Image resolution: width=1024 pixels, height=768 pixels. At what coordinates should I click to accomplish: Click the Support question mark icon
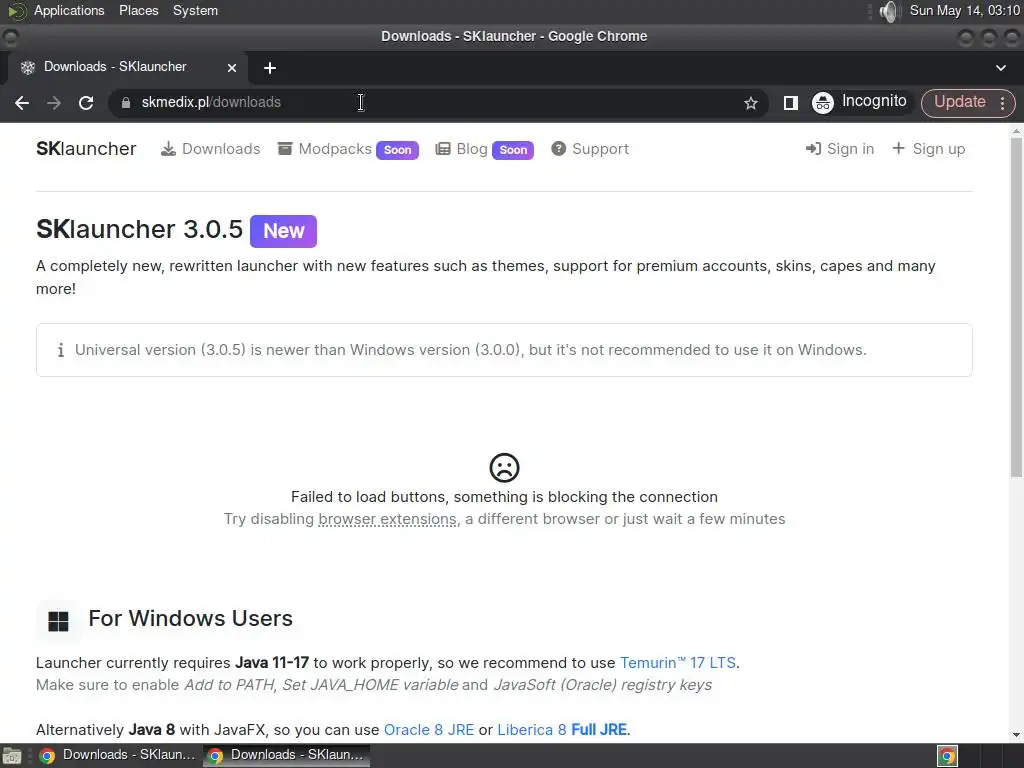click(x=558, y=149)
